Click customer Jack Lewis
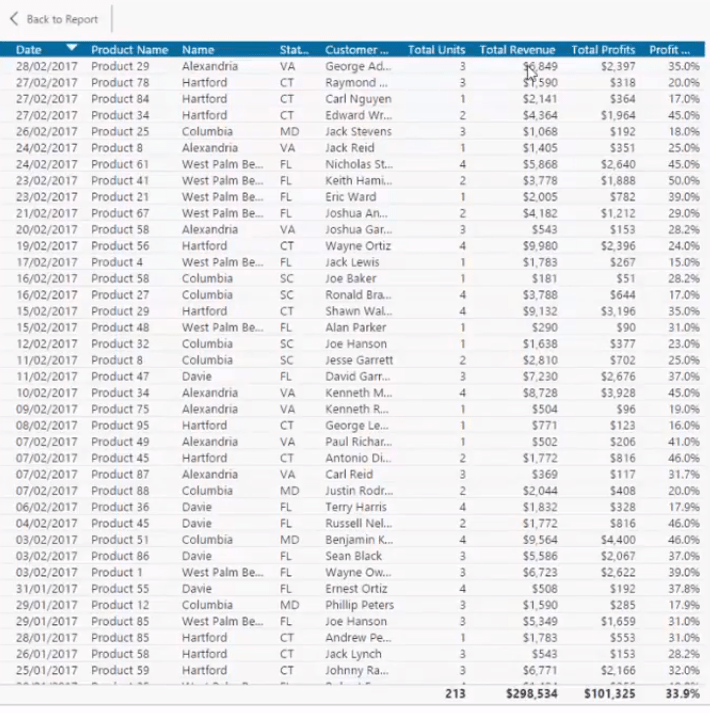Viewport: 710px width, 713px height. tap(352, 262)
